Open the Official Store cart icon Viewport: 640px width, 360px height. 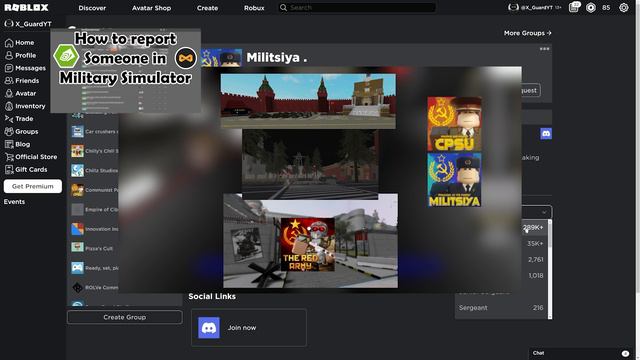(9, 157)
